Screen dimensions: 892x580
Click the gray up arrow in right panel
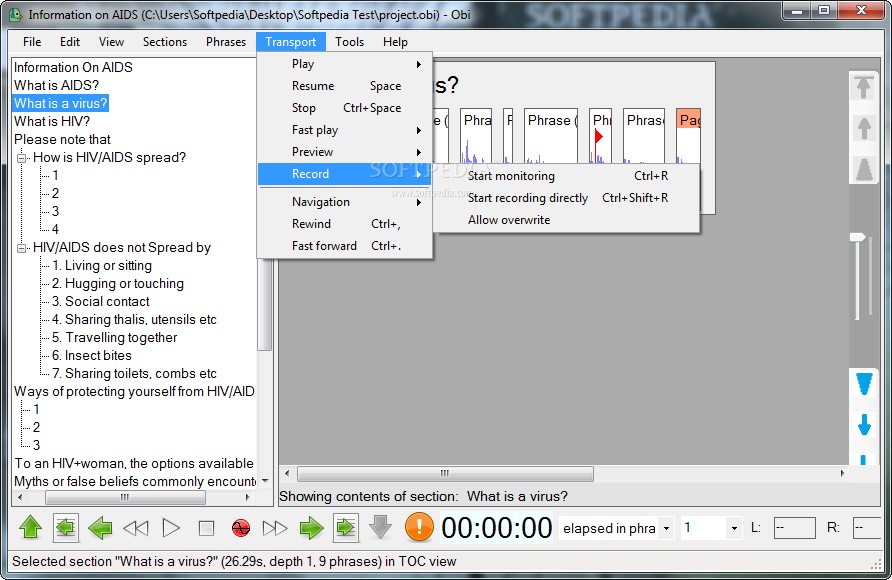coord(864,129)
